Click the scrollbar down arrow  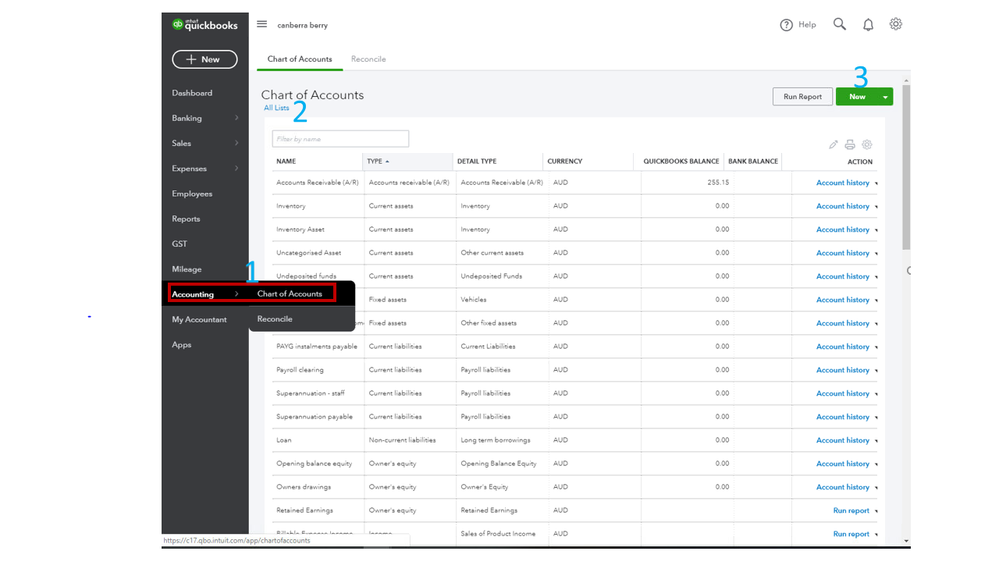pos(906,541)
